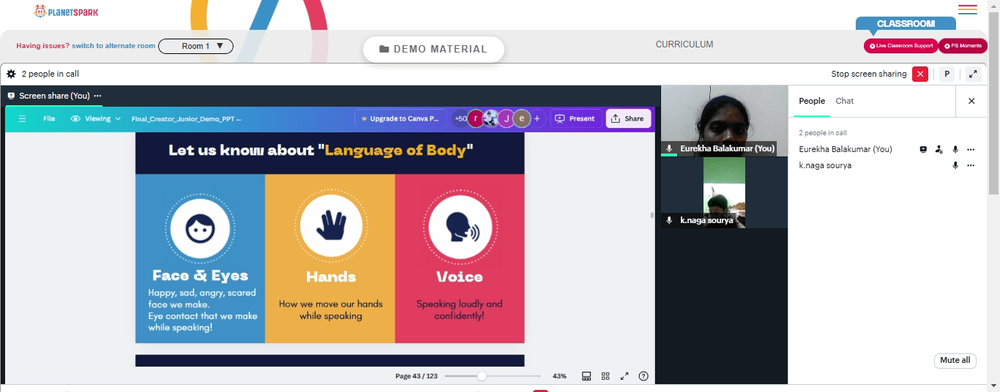Open Canva hamburger menu
Image resolution: width=1000 pixels, height=392 pixels.
click(x=22, y=119)
